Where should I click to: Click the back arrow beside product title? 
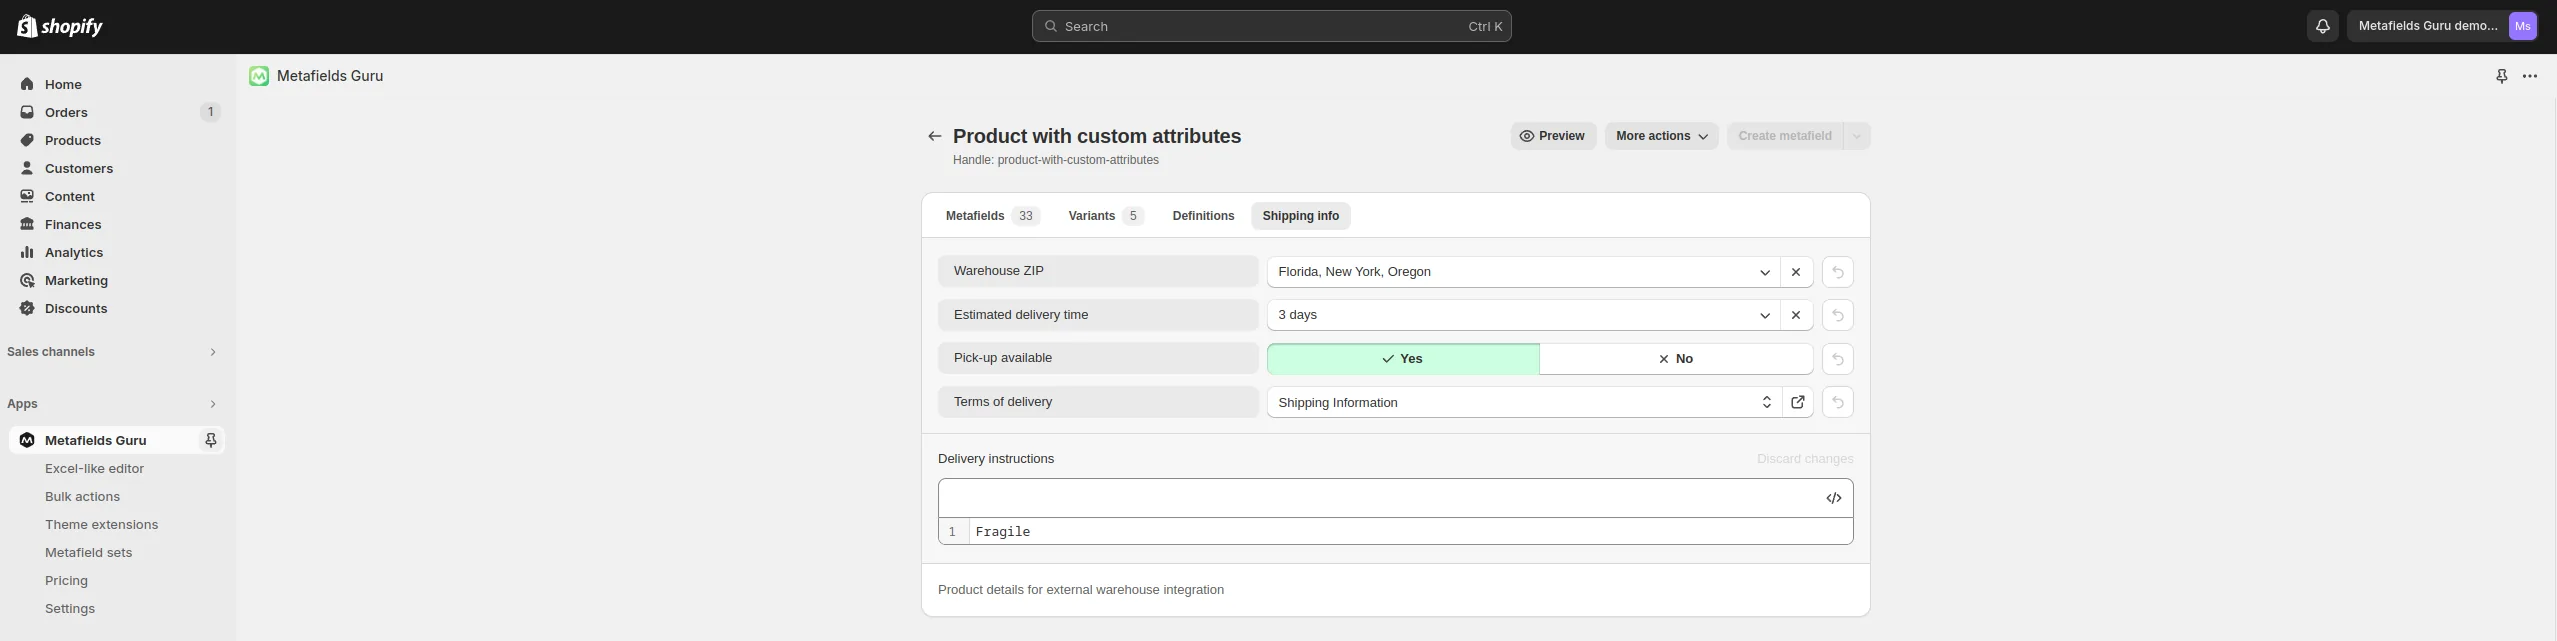[934, 136]
